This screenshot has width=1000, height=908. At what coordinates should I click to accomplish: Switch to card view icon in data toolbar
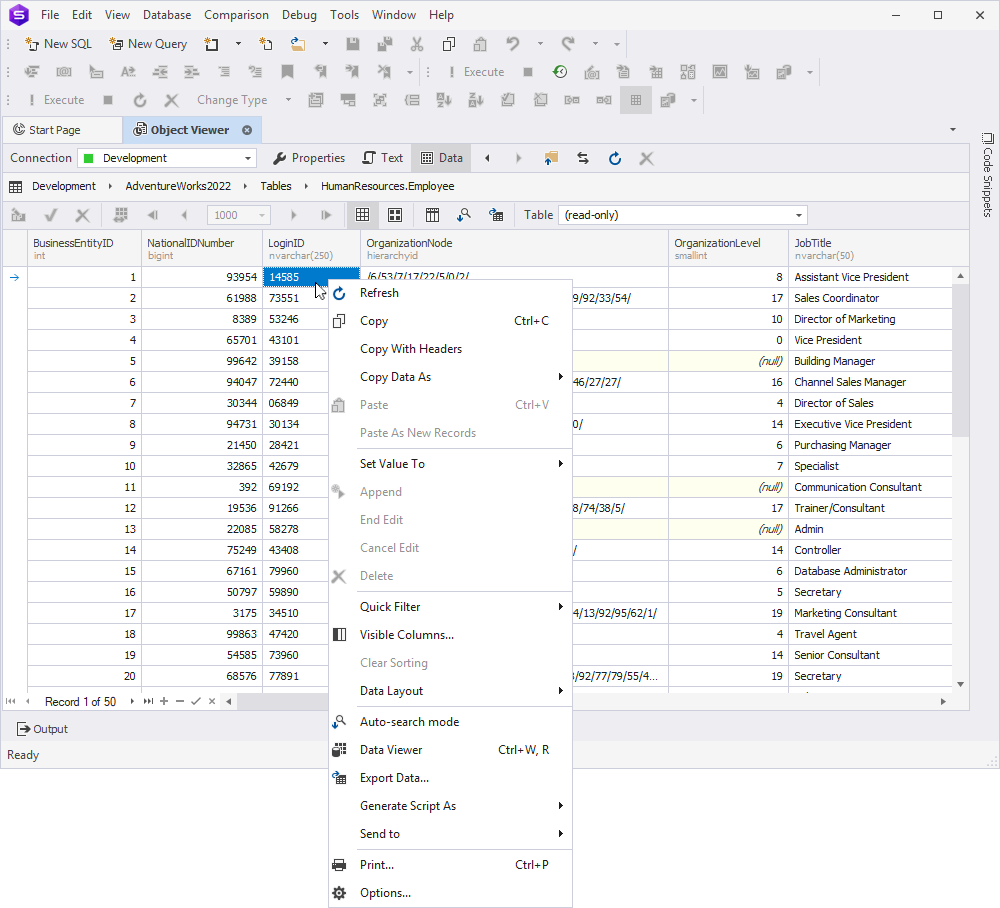pyautogui.click(x=395, y=215)
